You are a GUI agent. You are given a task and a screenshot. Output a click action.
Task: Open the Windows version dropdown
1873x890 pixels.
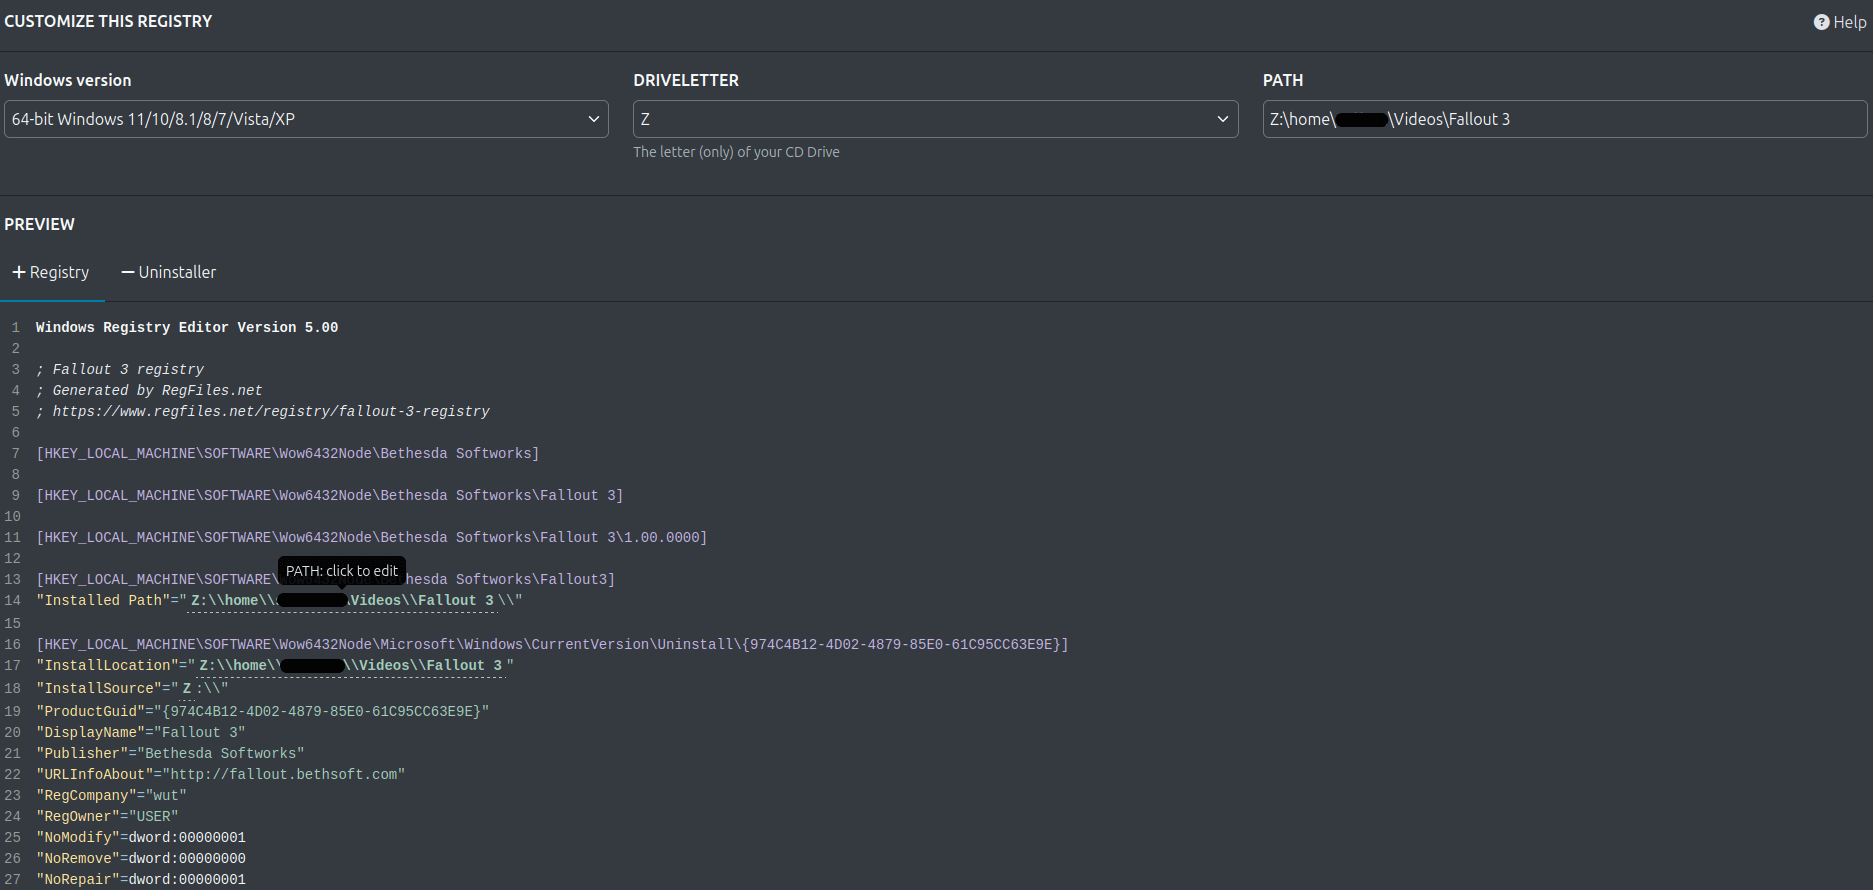pos(306,119)
